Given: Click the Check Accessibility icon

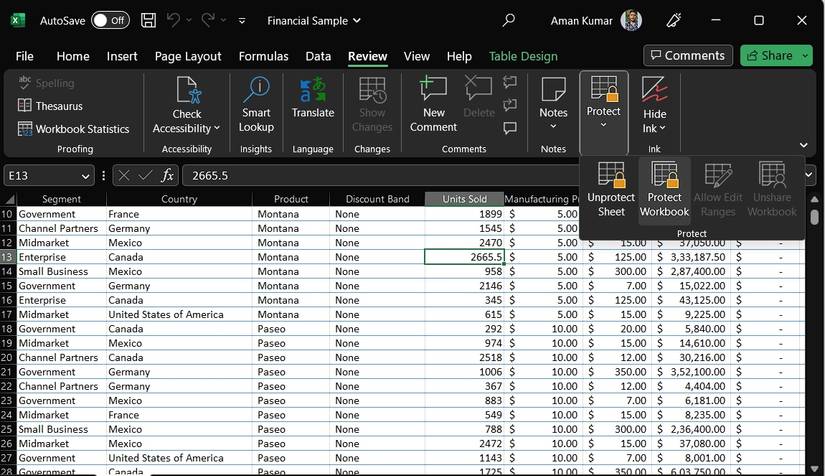Looking at the screenshot, I should pyautogui.click(x=187, y=92).
